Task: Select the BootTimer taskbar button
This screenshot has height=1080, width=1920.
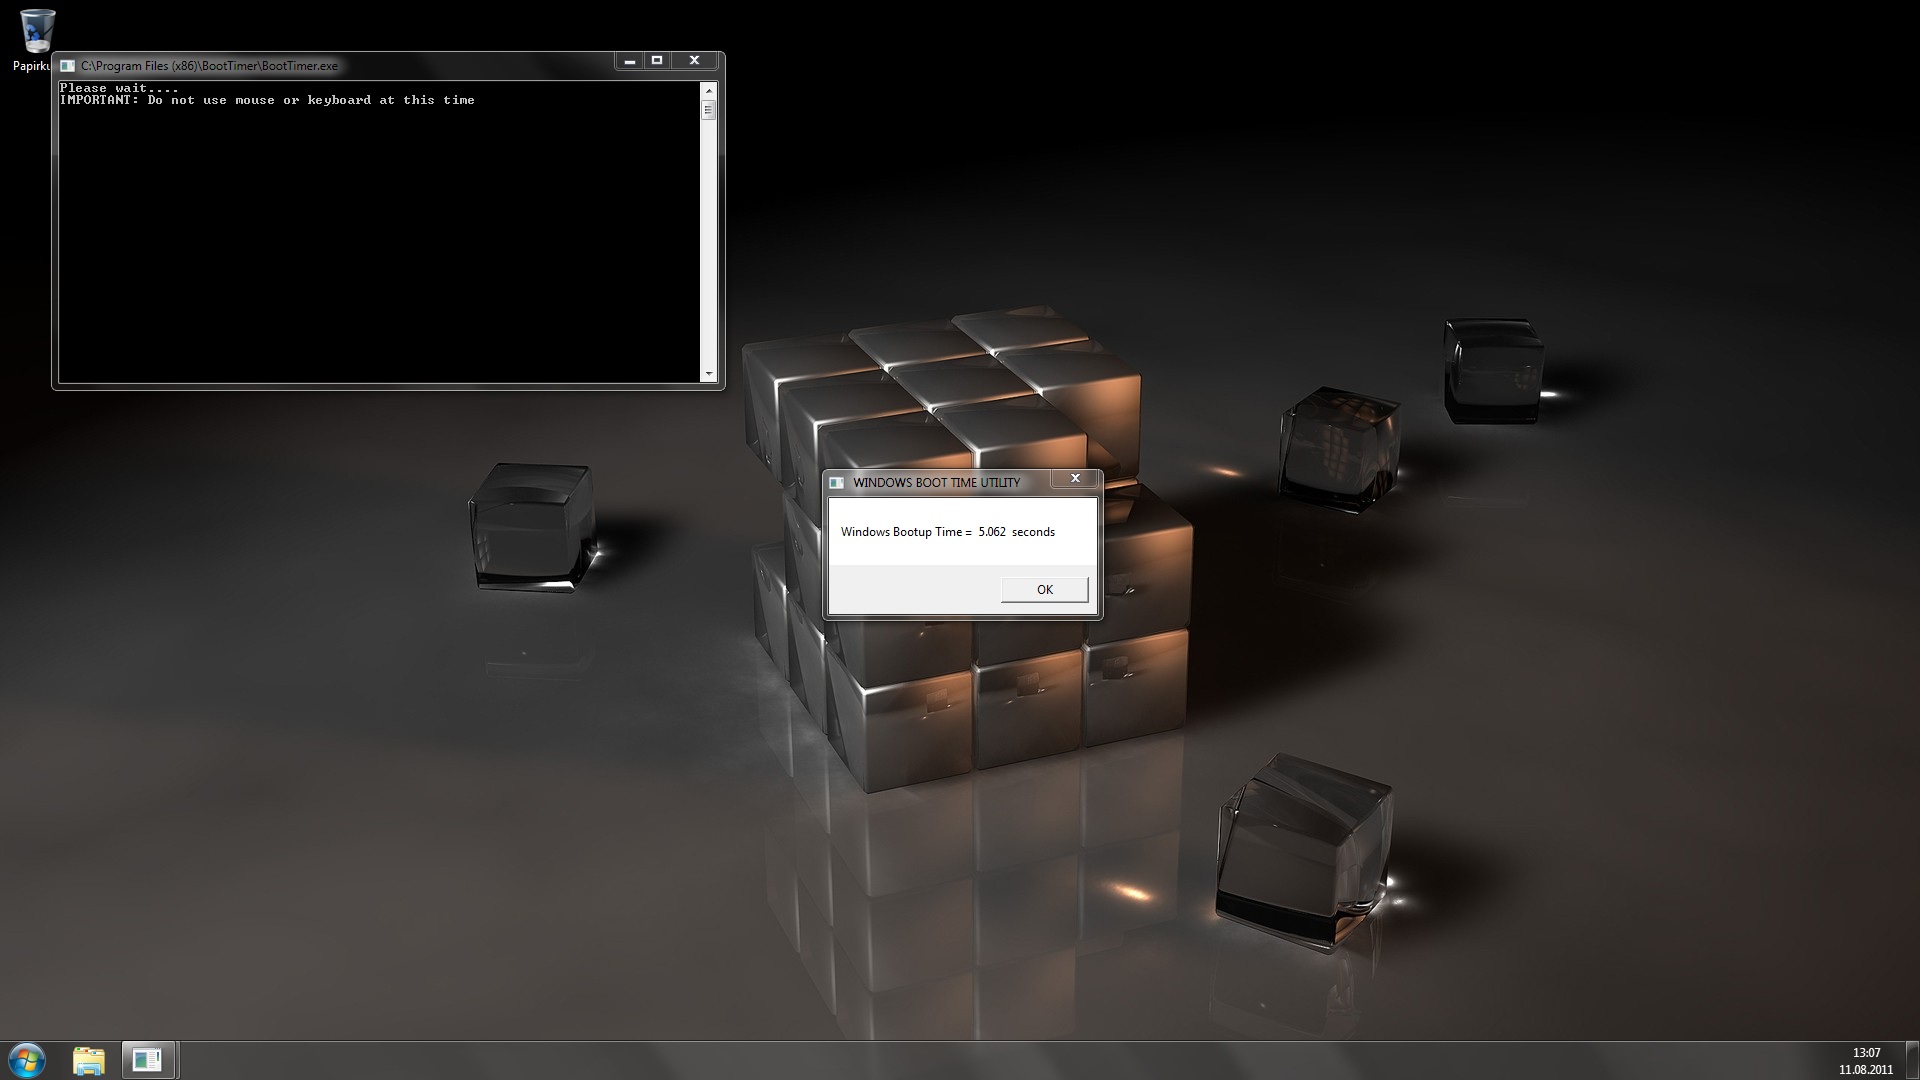Action: click(x=148, y=1060)
